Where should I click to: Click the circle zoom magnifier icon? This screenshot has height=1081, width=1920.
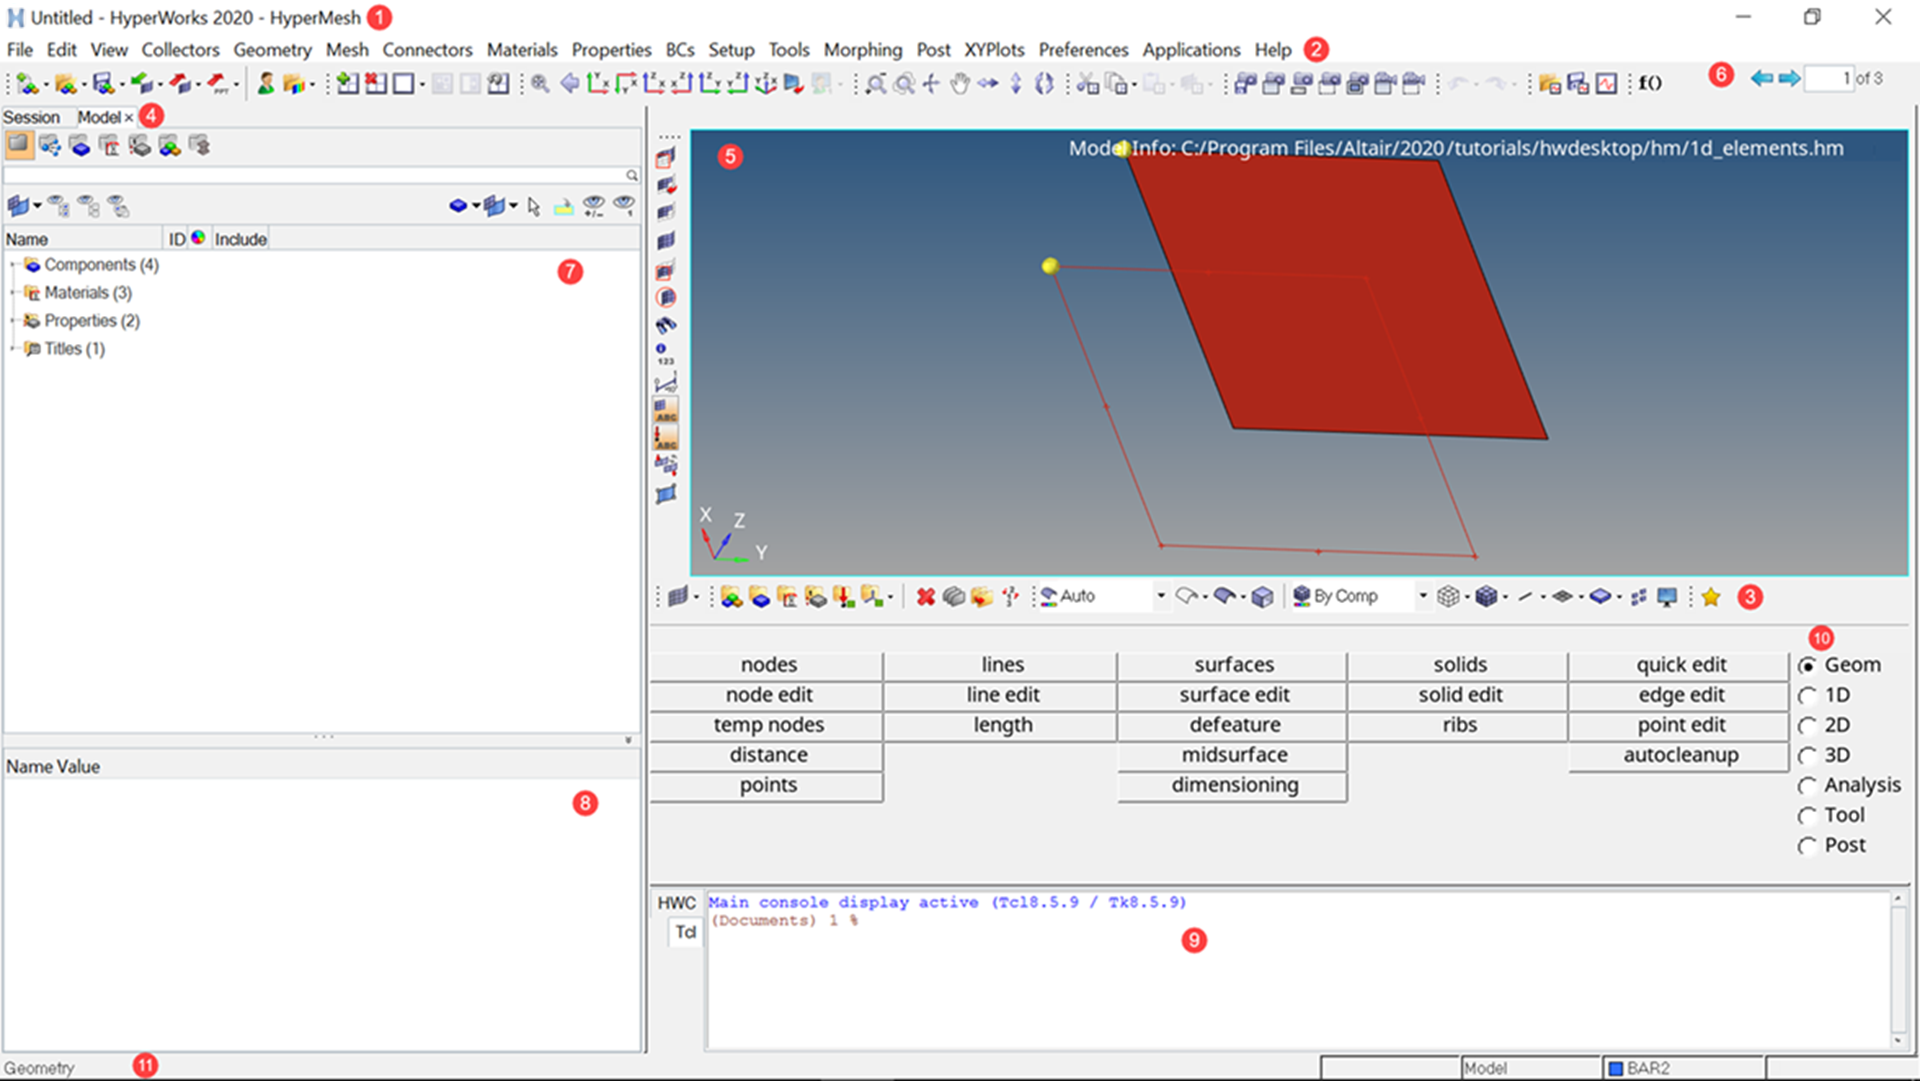pyautogui.click(x=903, y=84)
